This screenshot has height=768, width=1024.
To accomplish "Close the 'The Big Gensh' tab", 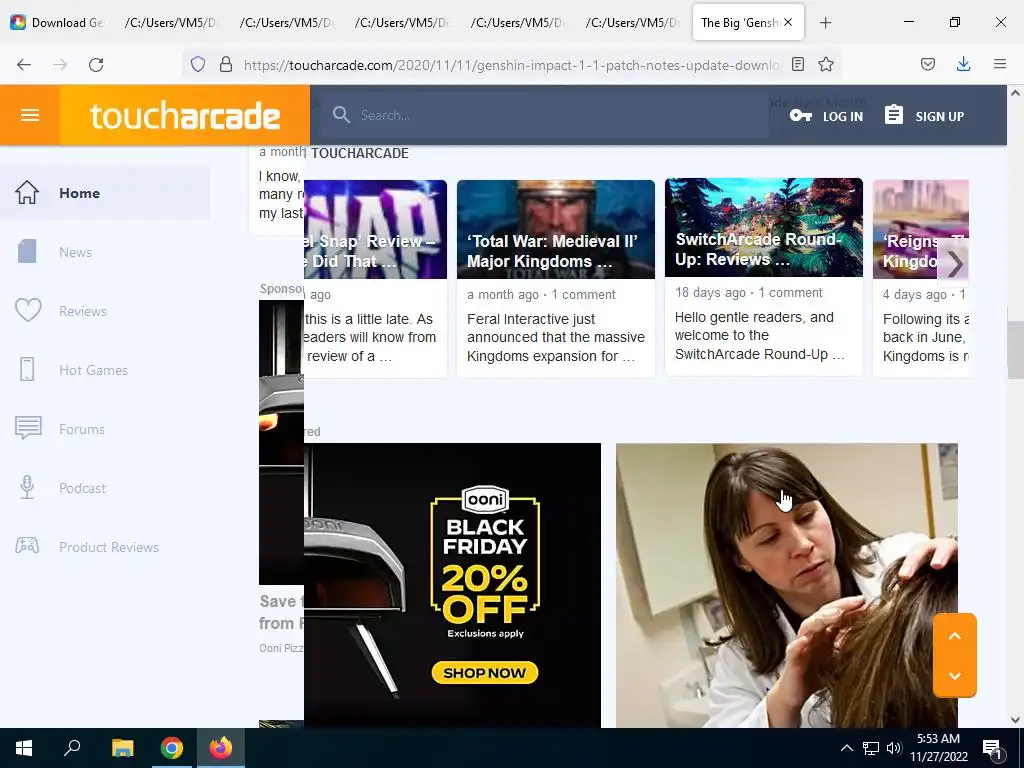I will [788, 22].
